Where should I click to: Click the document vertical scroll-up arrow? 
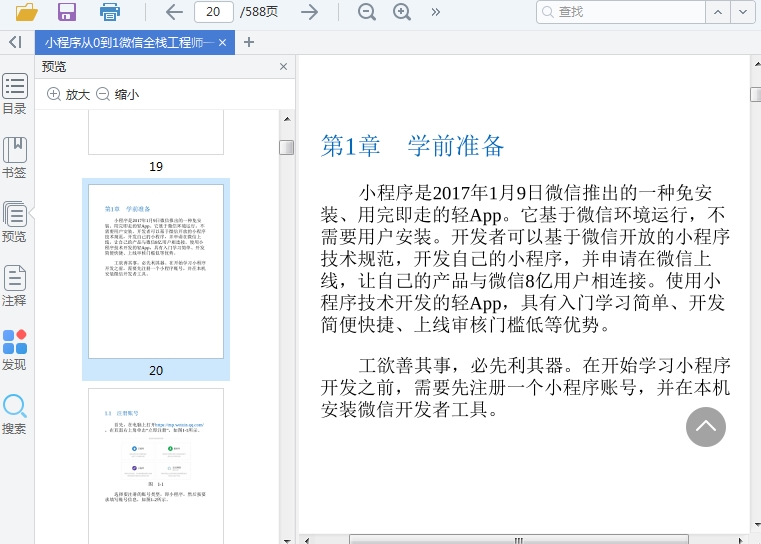tap(757, 64)
